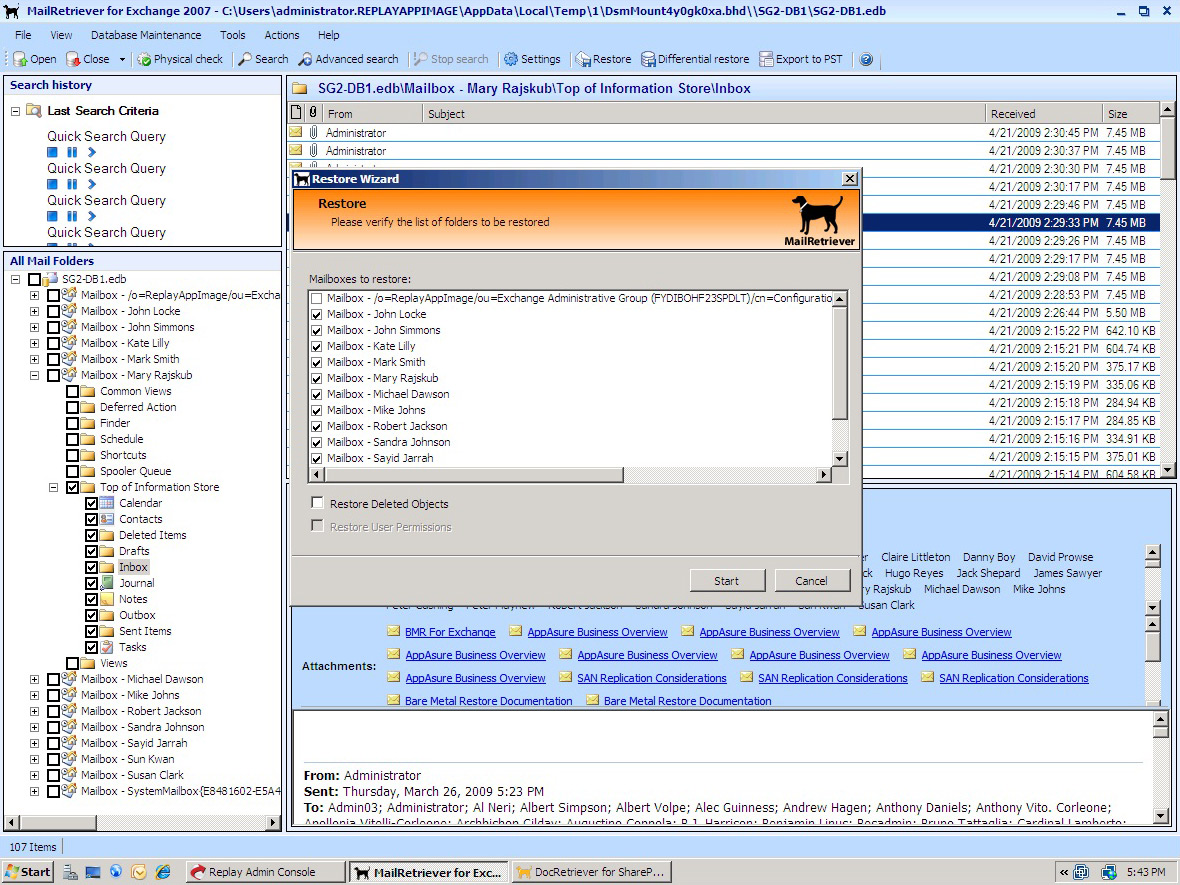Open the first SAN Replication Considerations link

652,678
